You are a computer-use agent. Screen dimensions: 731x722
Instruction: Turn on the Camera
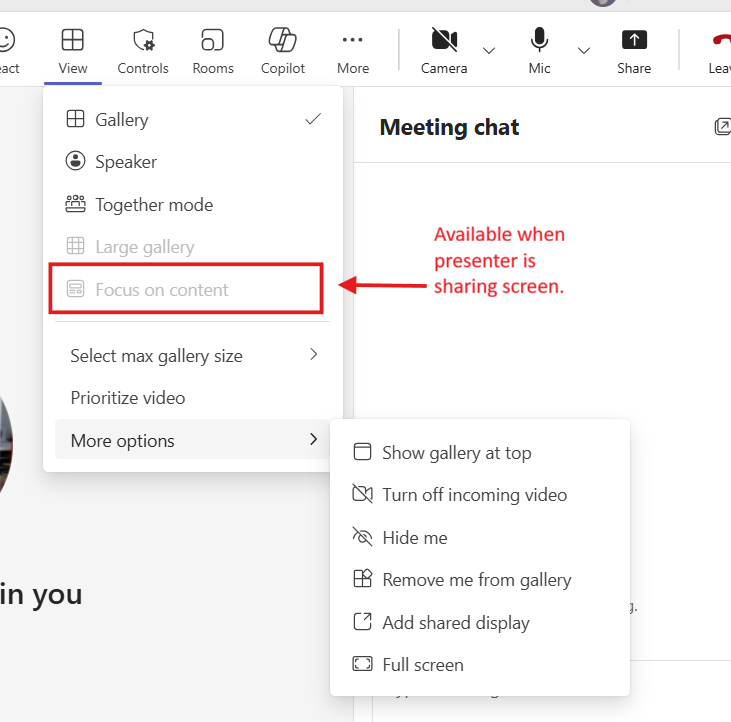coord(444,50)
